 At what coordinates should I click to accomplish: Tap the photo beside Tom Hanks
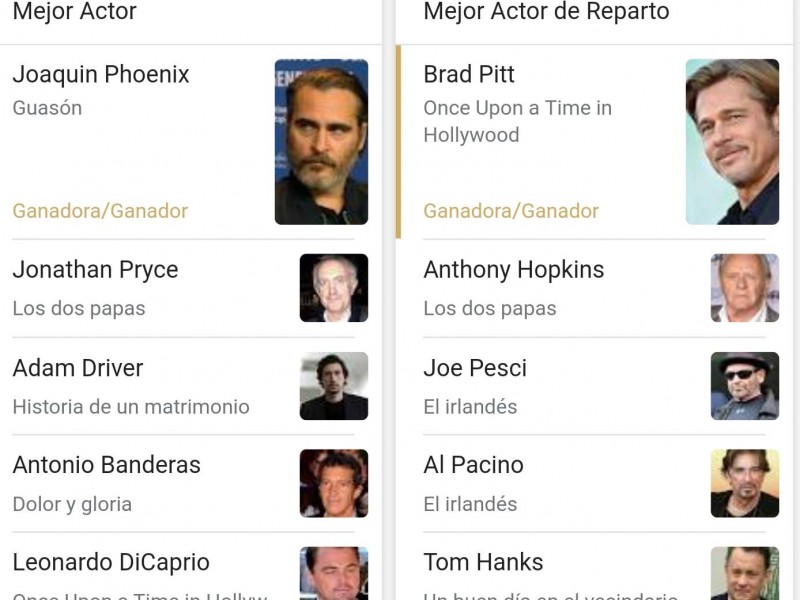click(745, 573)
